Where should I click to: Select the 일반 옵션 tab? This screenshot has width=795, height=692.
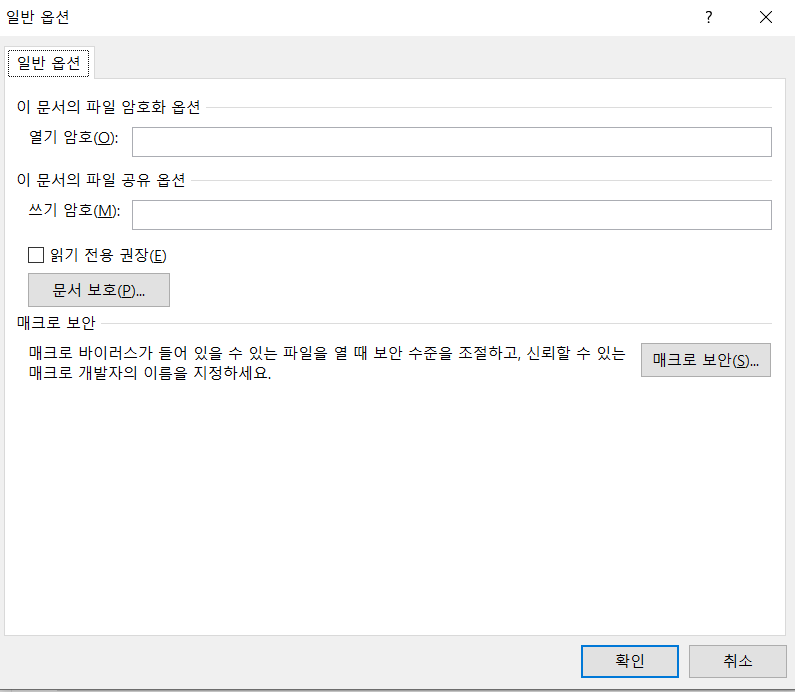(49, 63)
